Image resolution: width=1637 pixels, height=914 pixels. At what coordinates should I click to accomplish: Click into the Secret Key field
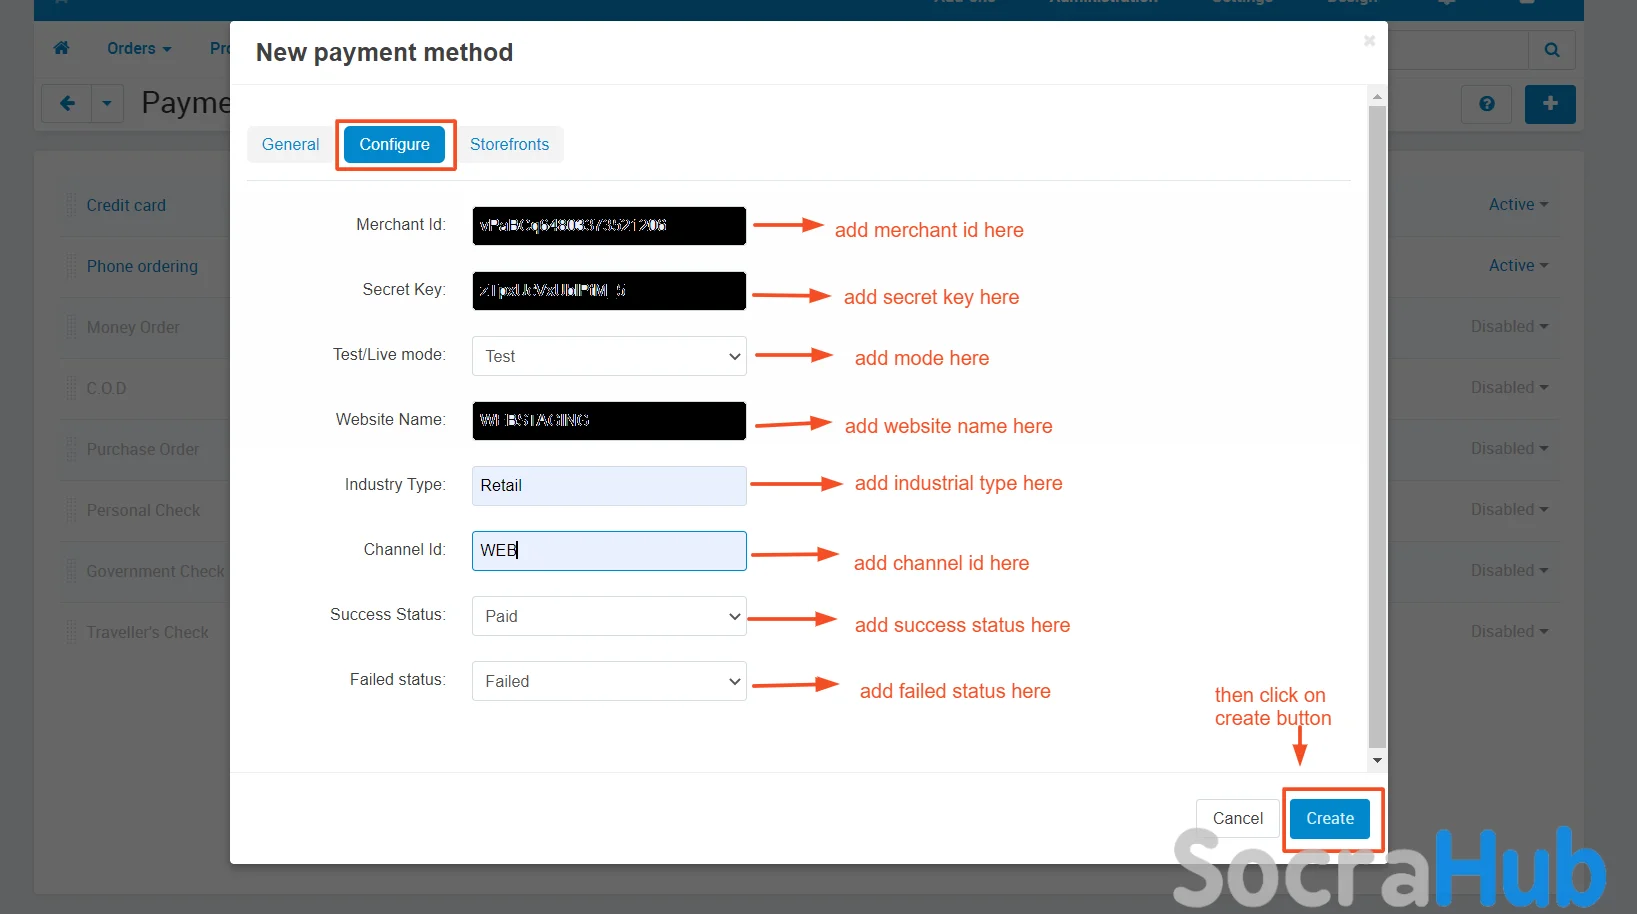(609, 291)
